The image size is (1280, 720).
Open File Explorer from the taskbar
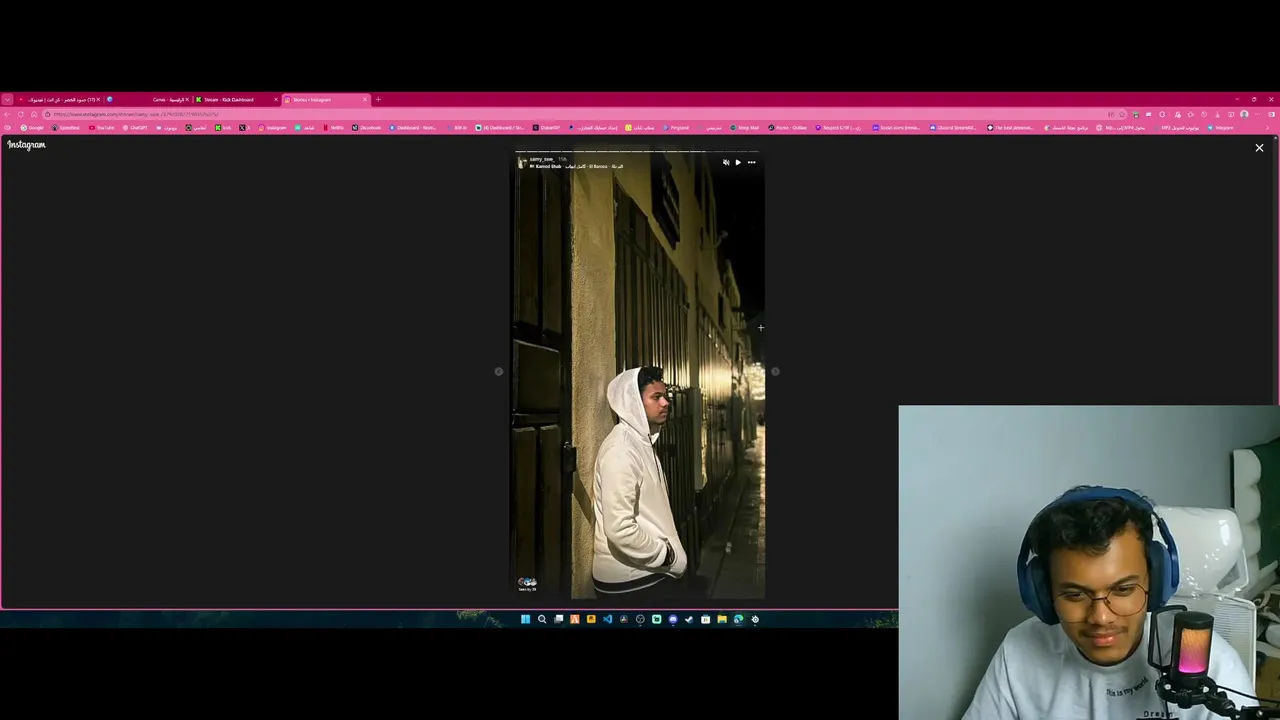tap(722, 620)
